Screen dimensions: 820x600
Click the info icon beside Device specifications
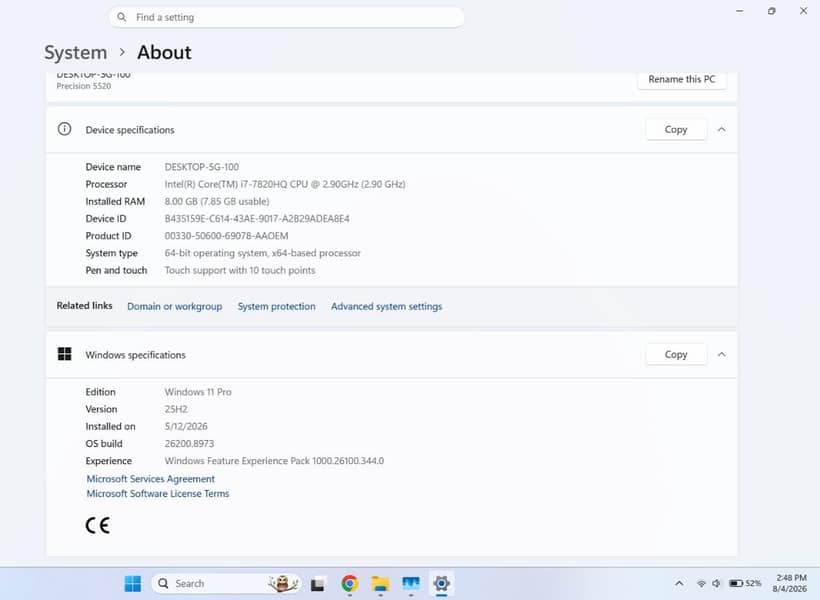[x=64, y=129]
